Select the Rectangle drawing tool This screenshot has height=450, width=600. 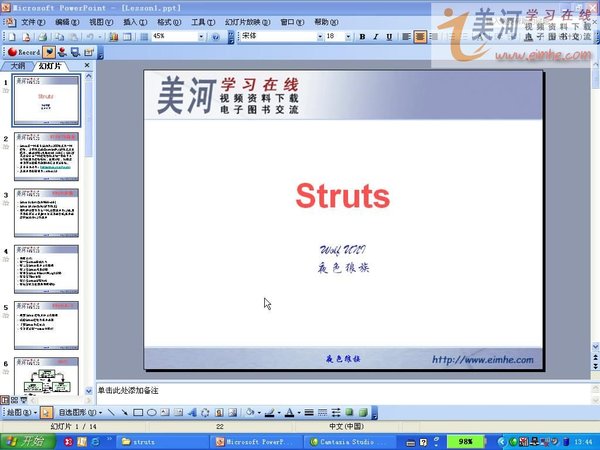[x=137, y=412]
